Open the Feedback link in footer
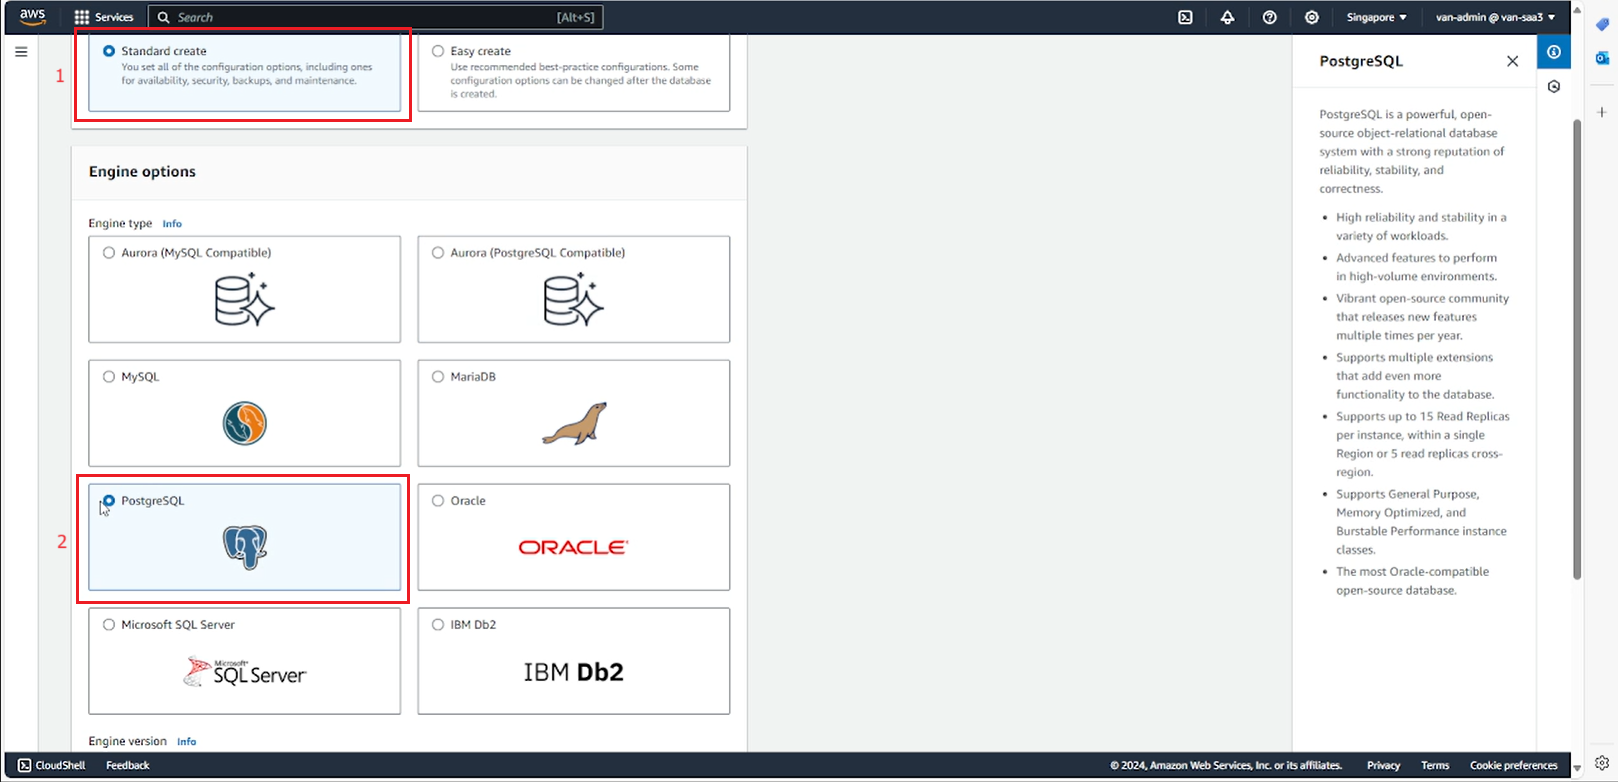This screenshot has height=782, width=1618. 128,765
